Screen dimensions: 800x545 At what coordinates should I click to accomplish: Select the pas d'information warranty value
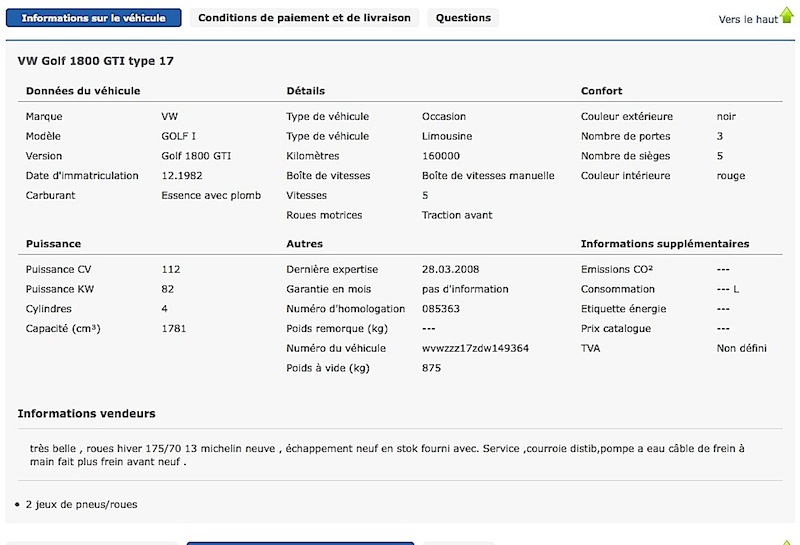(465, 289)
